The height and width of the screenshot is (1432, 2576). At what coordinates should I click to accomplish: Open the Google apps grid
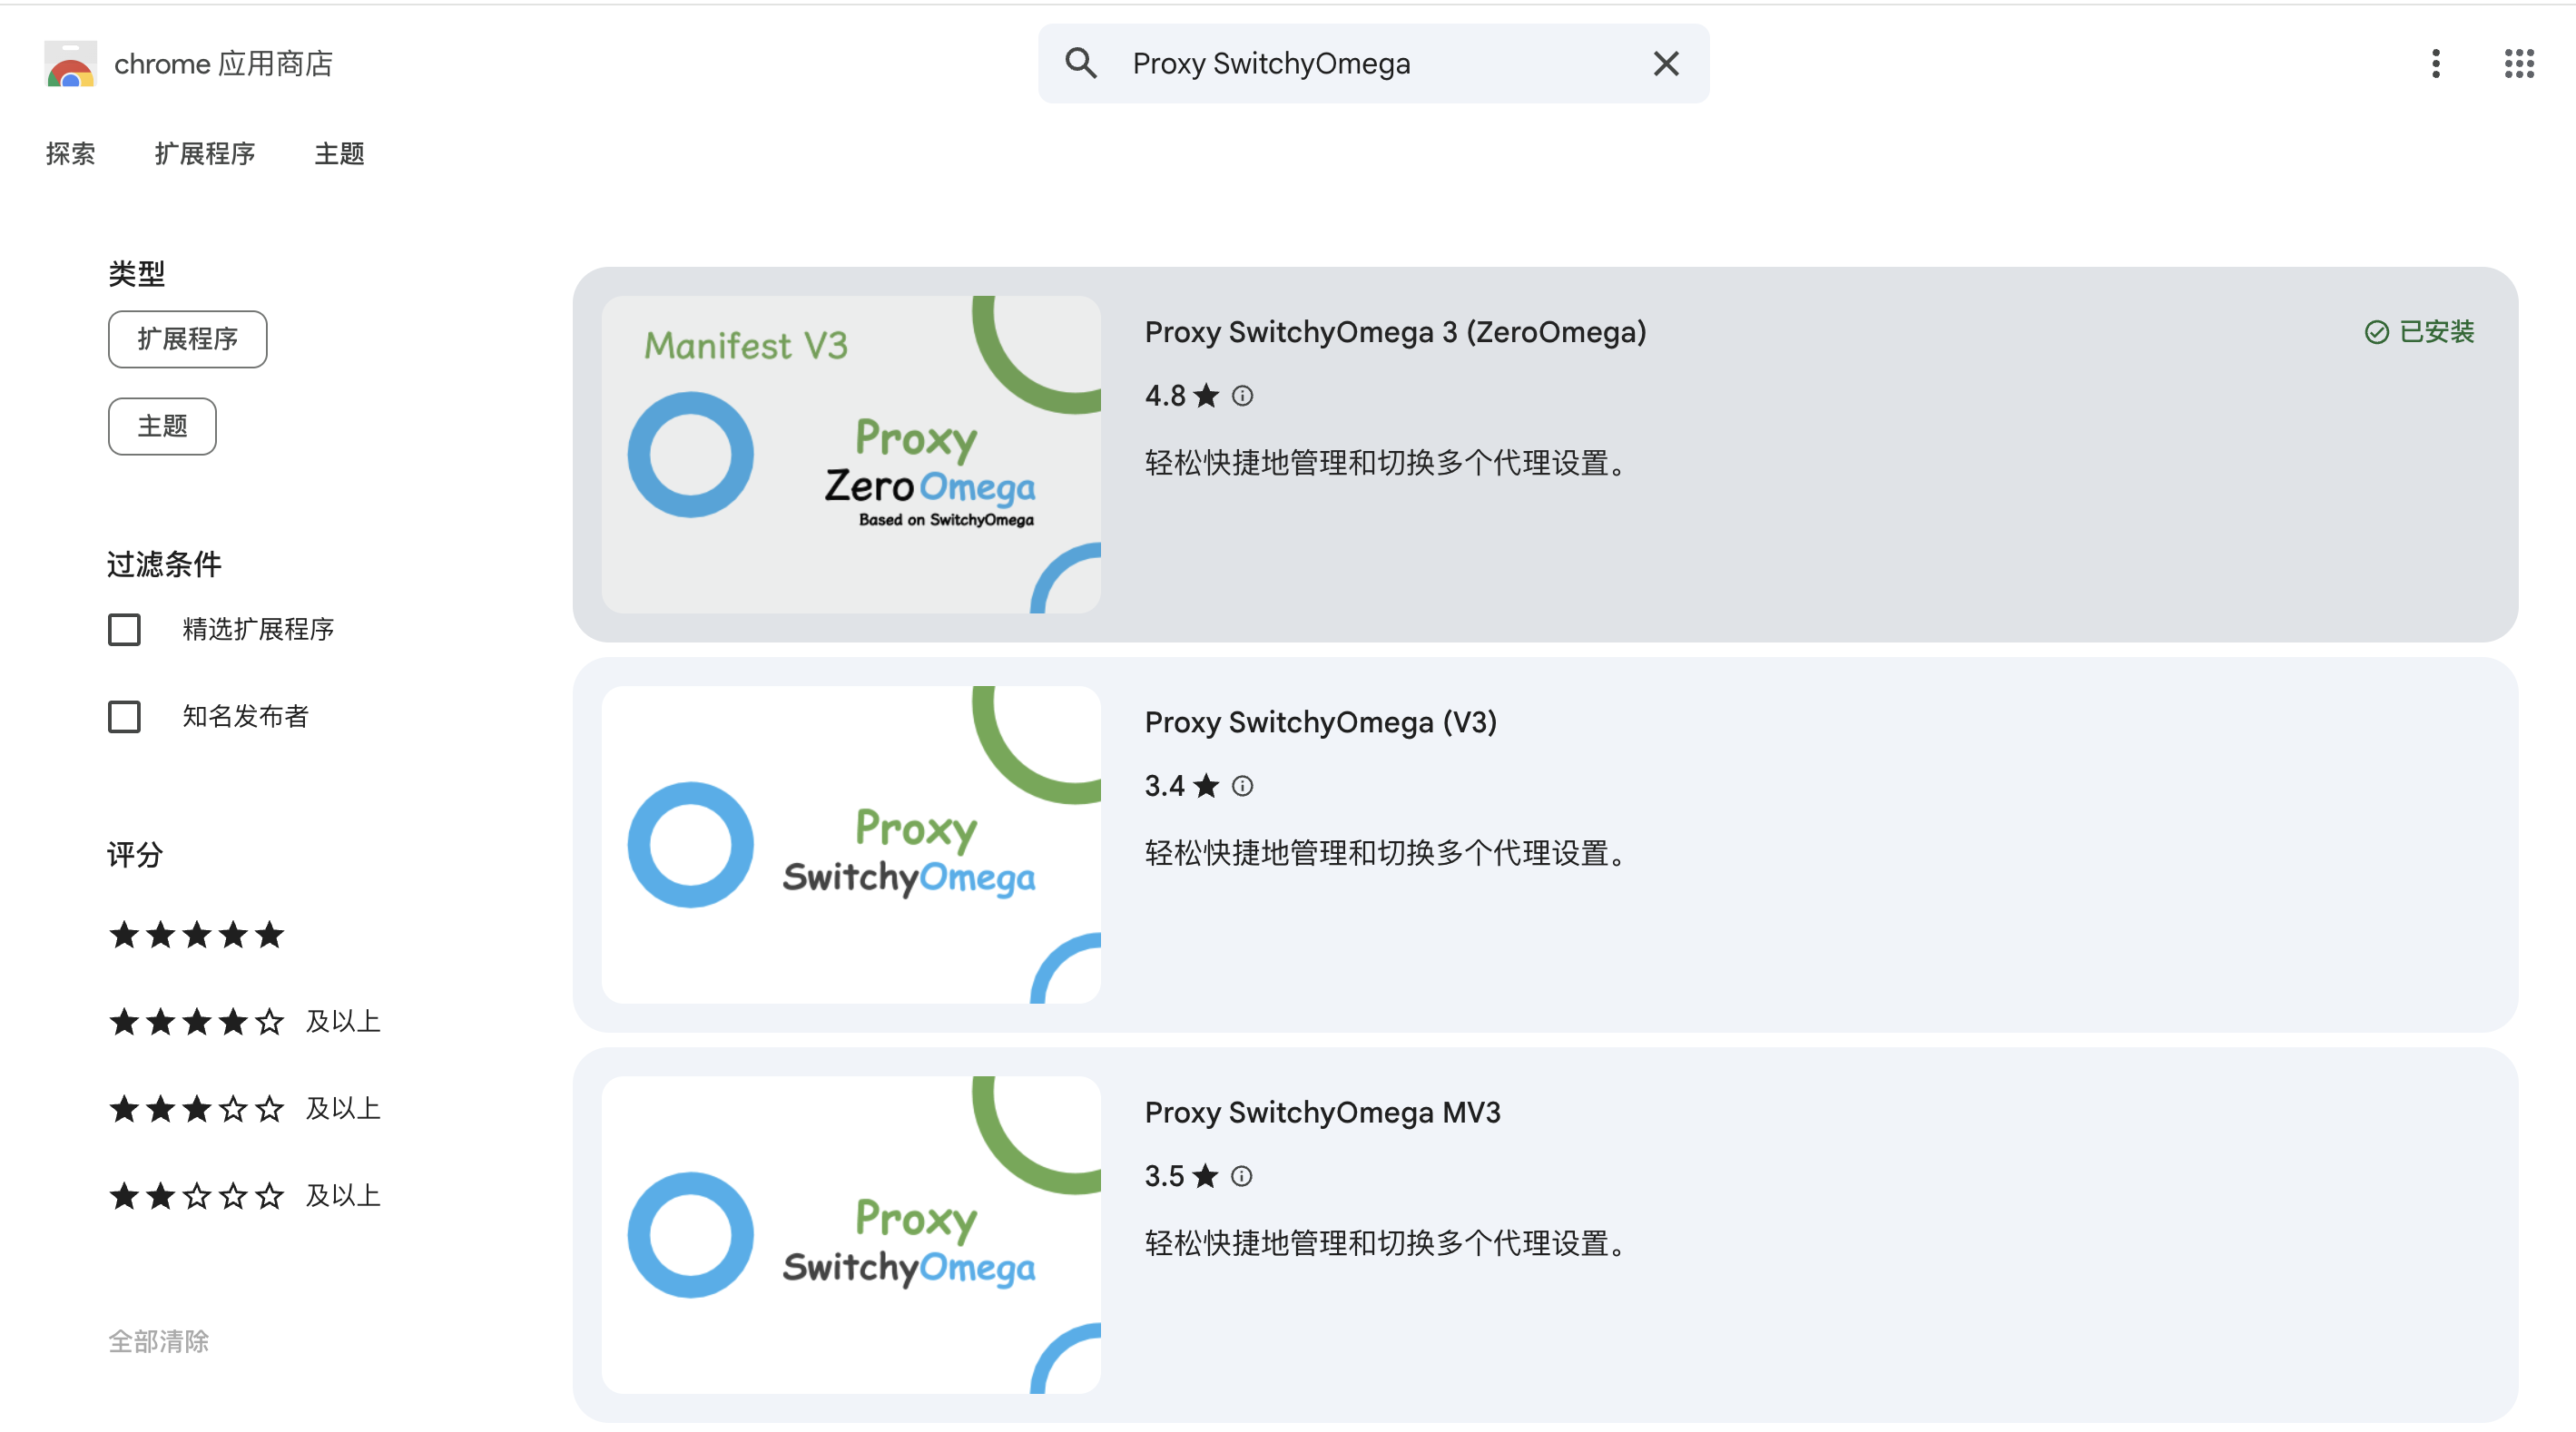click(x=2519, y=63)
